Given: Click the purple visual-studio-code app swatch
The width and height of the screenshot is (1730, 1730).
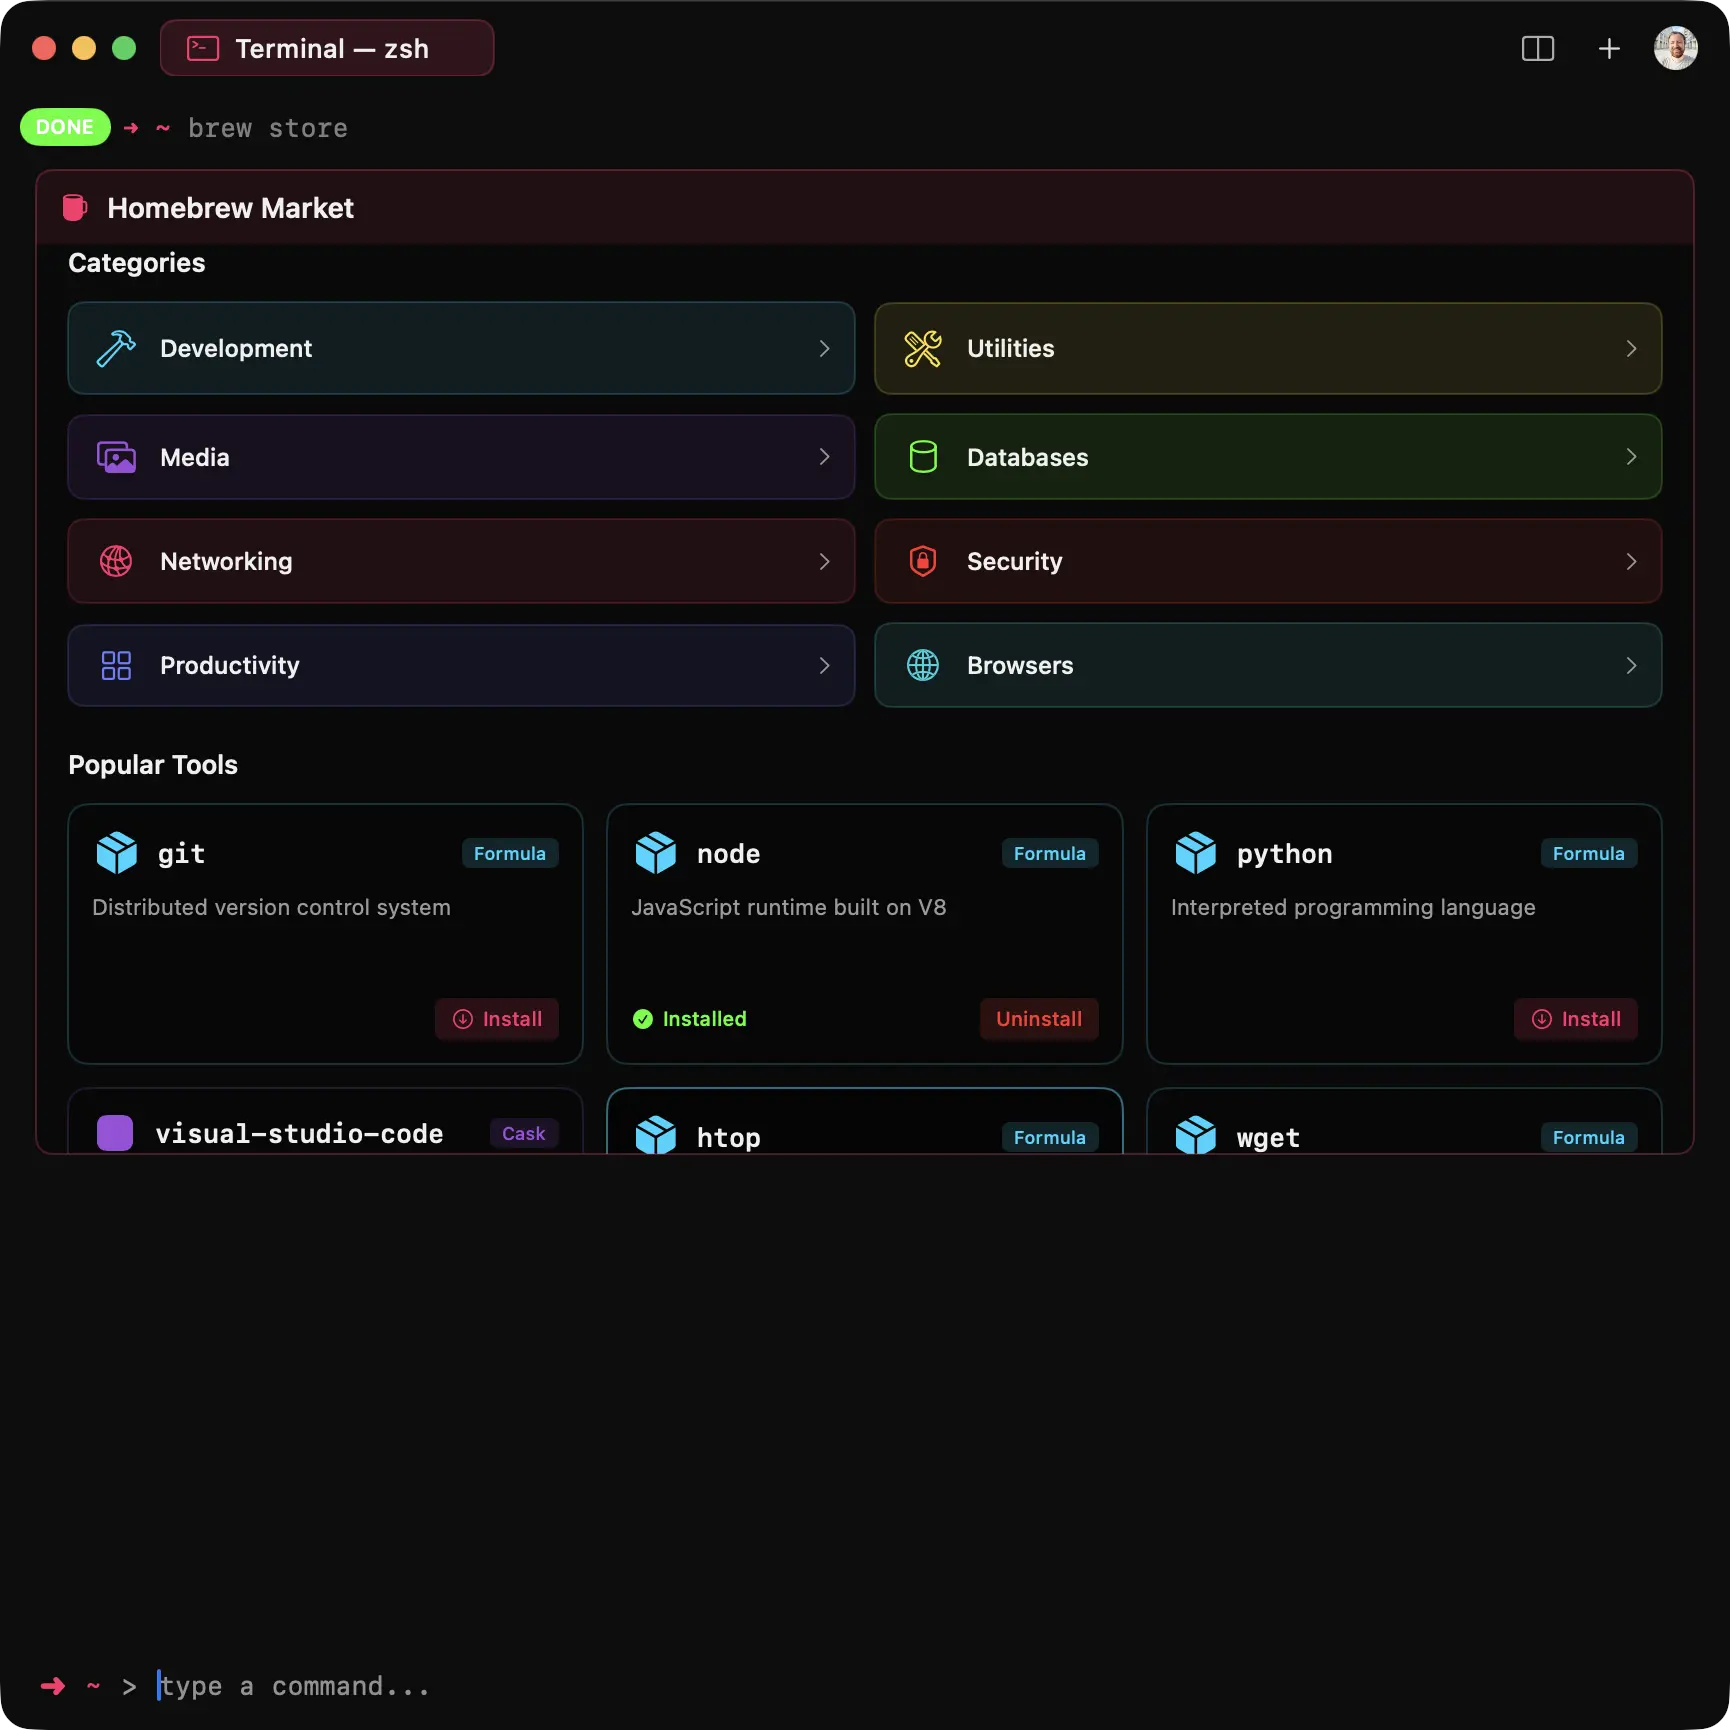Looking at the screenshot, I should tap(115, 1133).
